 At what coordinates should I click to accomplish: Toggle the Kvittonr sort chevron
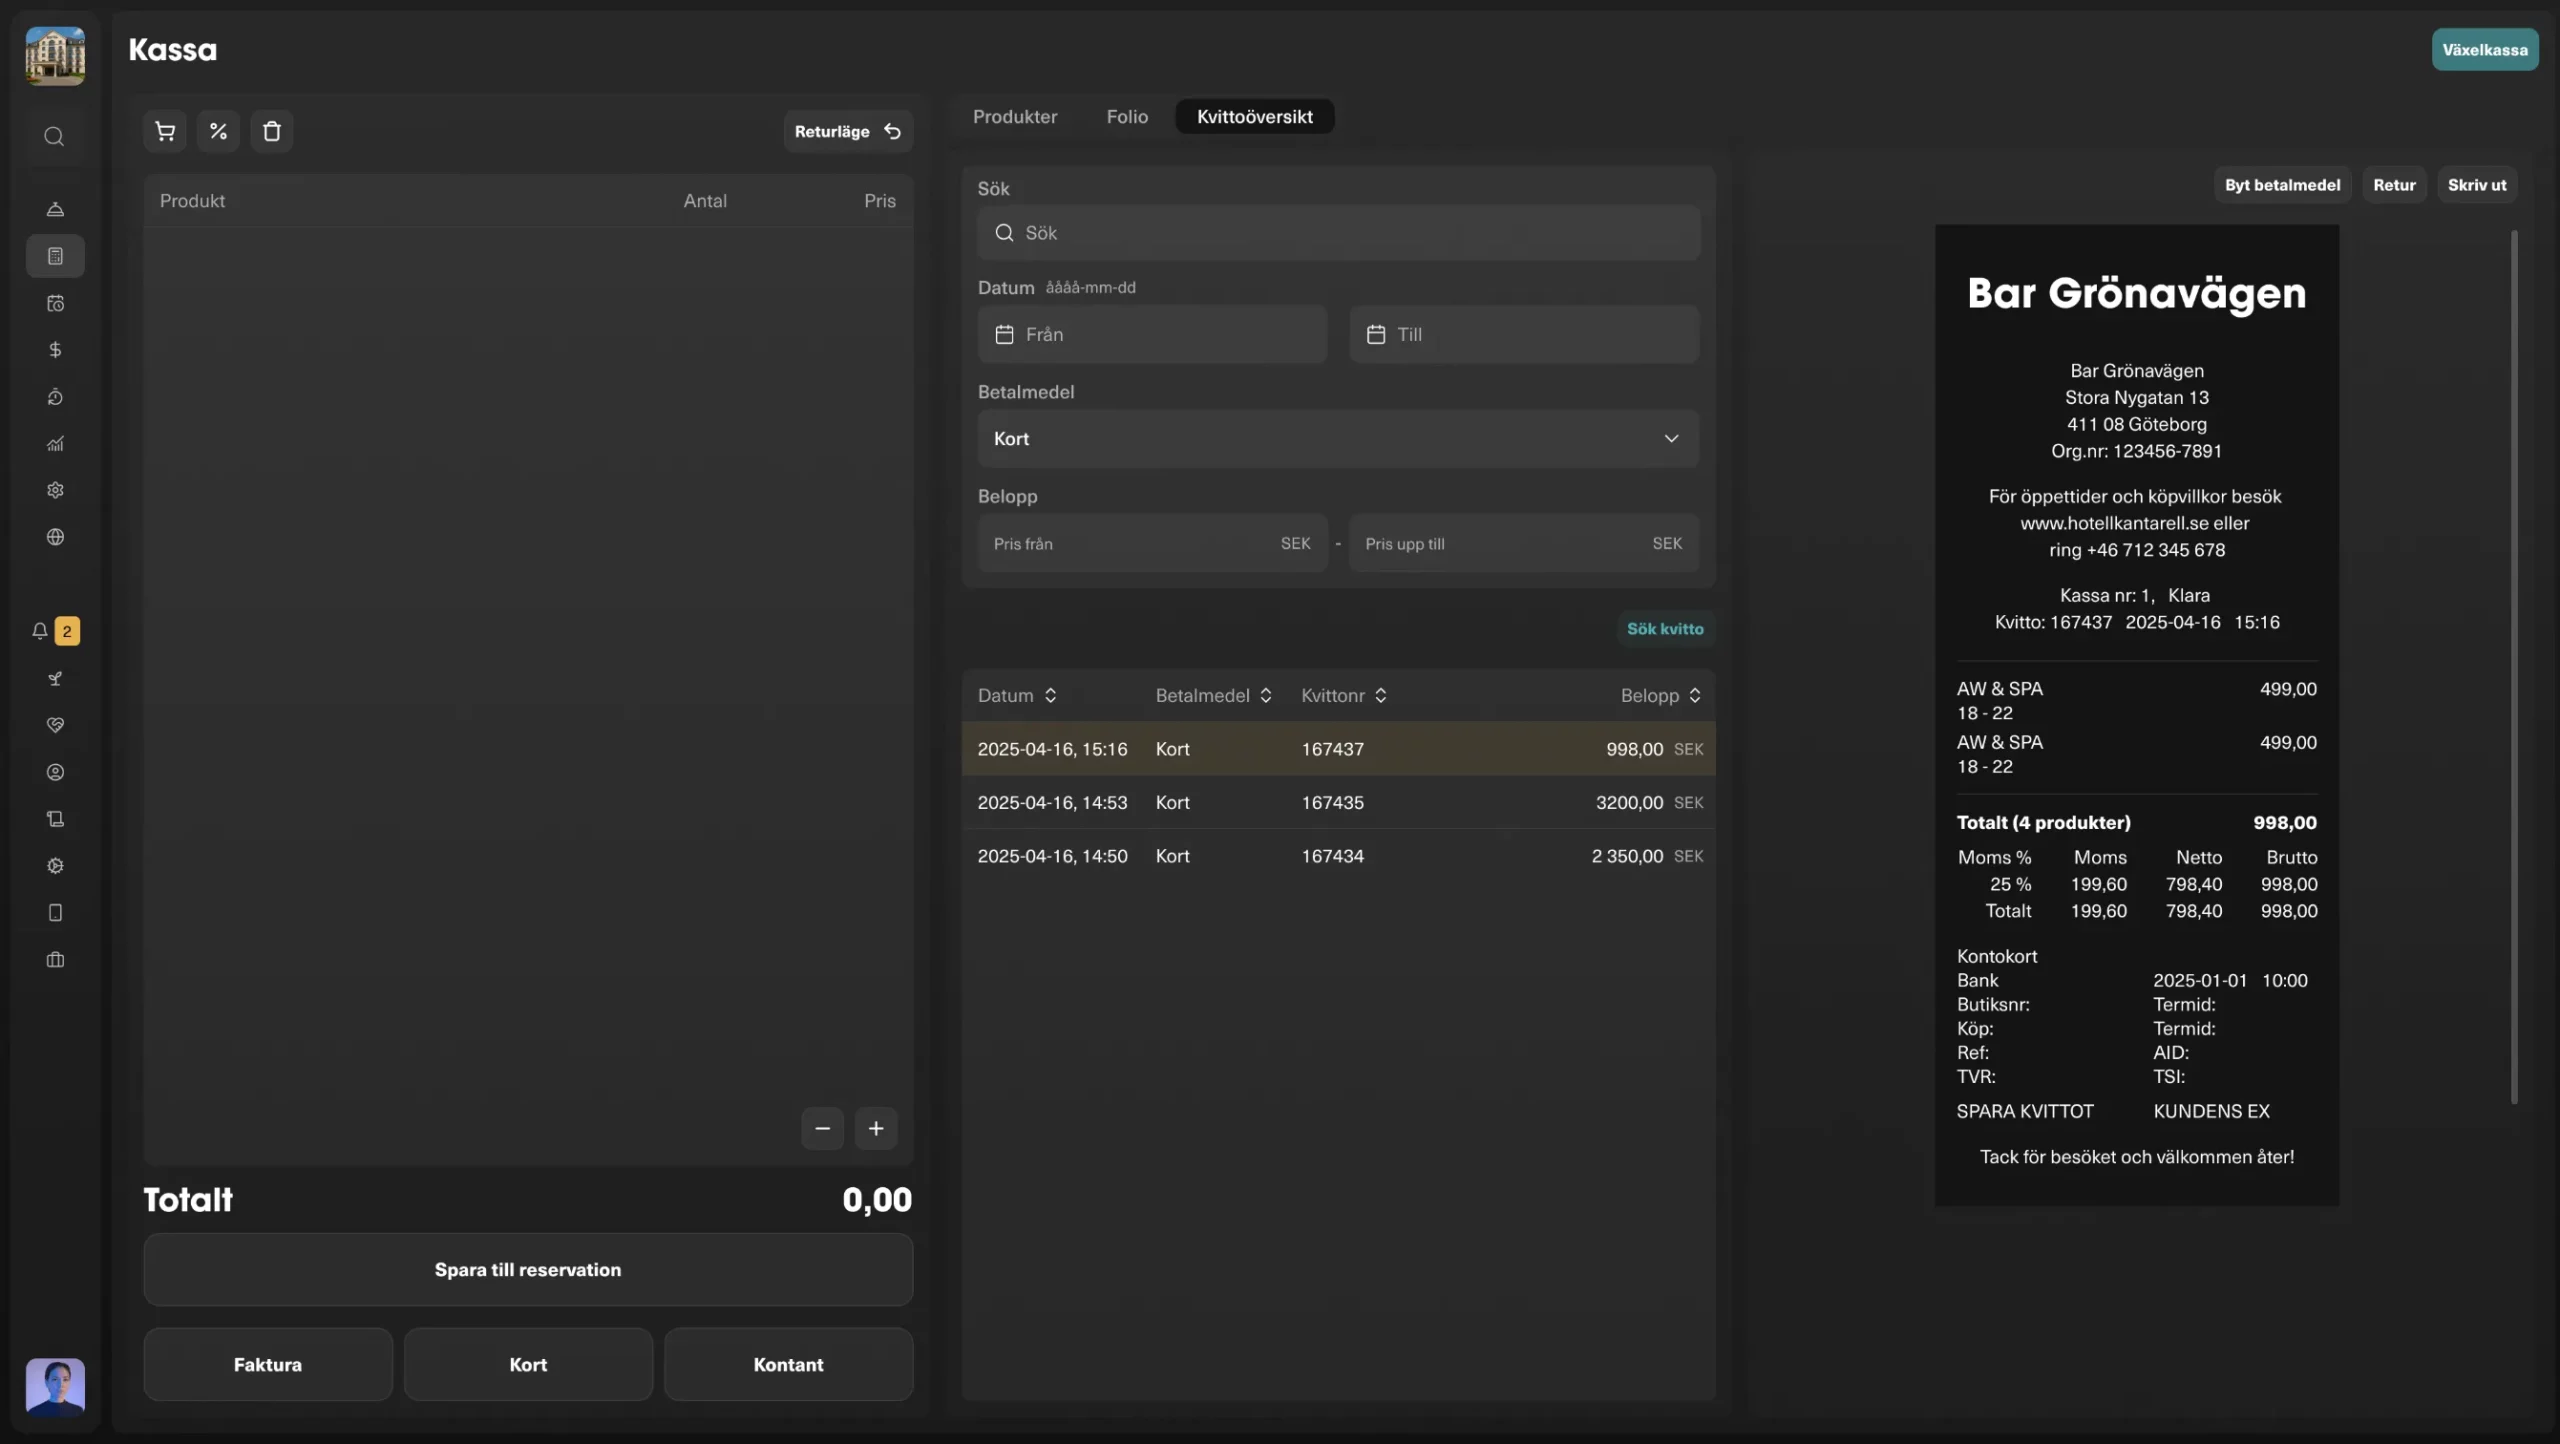[x=1382, y=695]
